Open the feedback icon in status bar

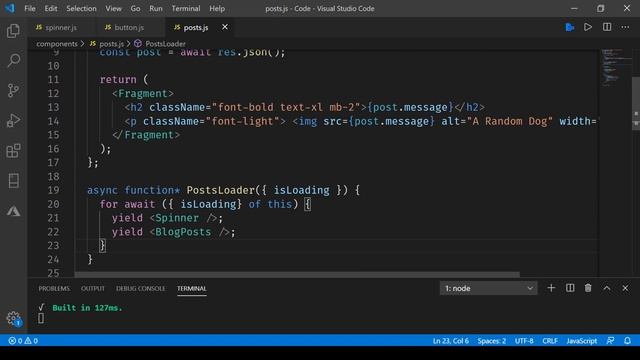click(611, 340)
